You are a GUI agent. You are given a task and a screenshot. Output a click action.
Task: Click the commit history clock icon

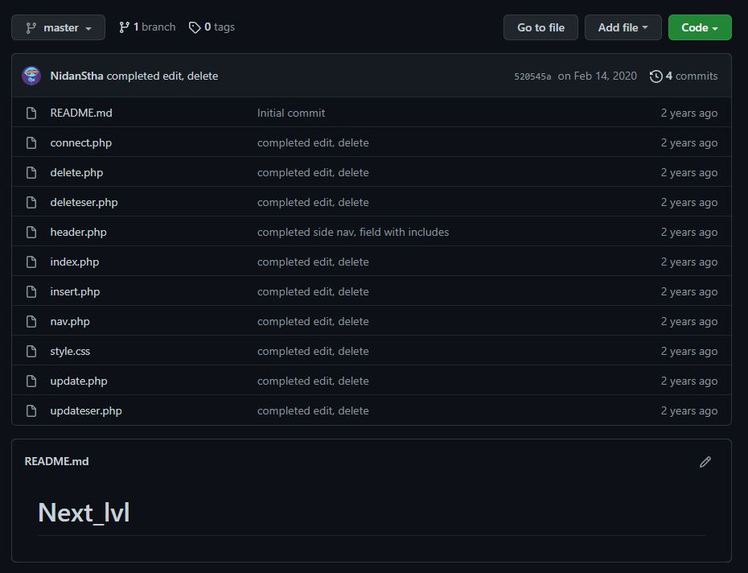(656, 76)
